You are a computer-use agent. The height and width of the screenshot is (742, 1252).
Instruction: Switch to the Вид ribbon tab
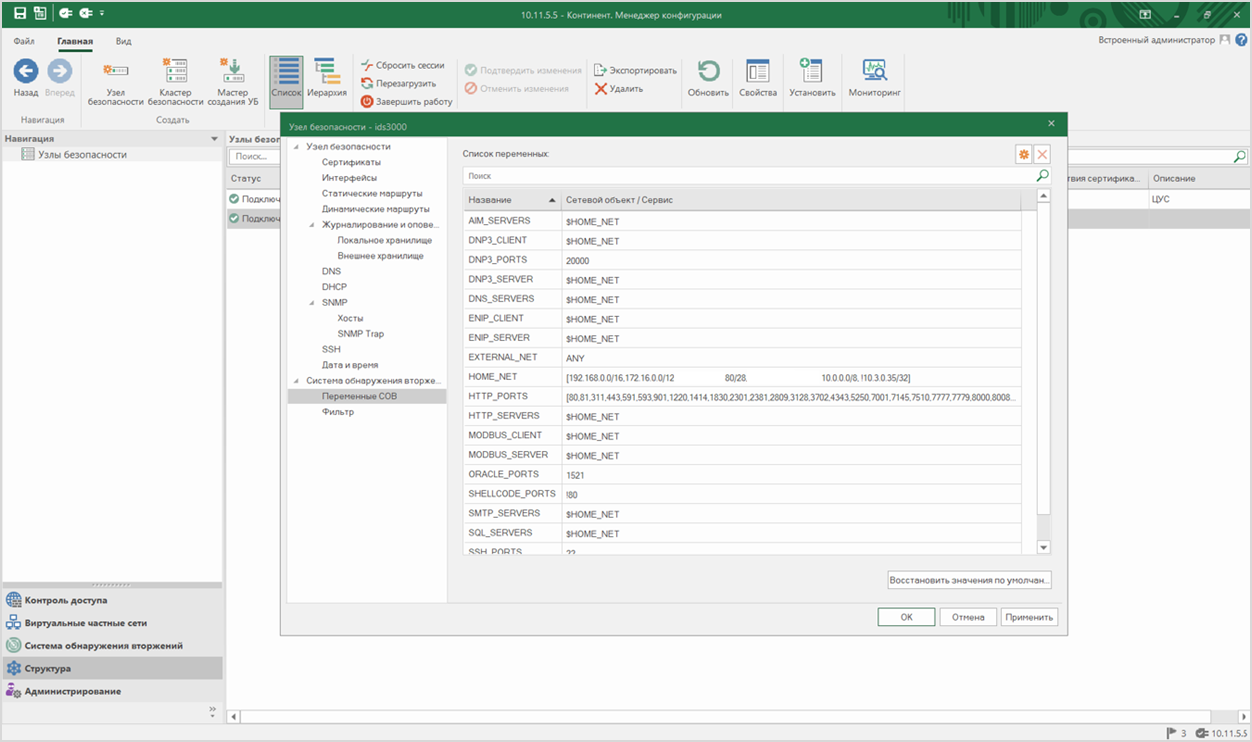pyautogui.click(x=123, y=41)
